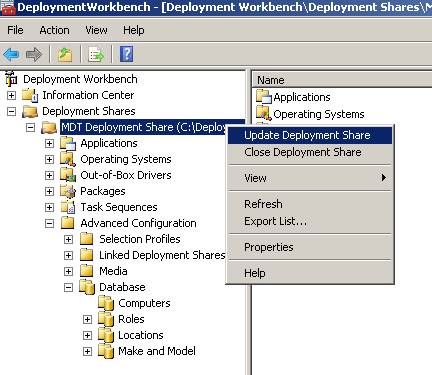Expand the Make and Model node
The height and width of the screenshot is (375, 432).
(87, 351)
